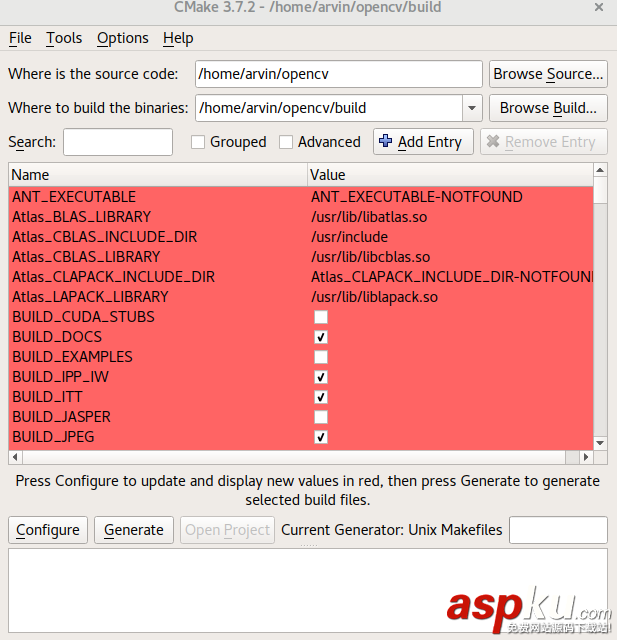Screen dimensions: 617x640
Task: Check the BUILD_EXAMPLES checkbox
Action: (x=321, y=357)
